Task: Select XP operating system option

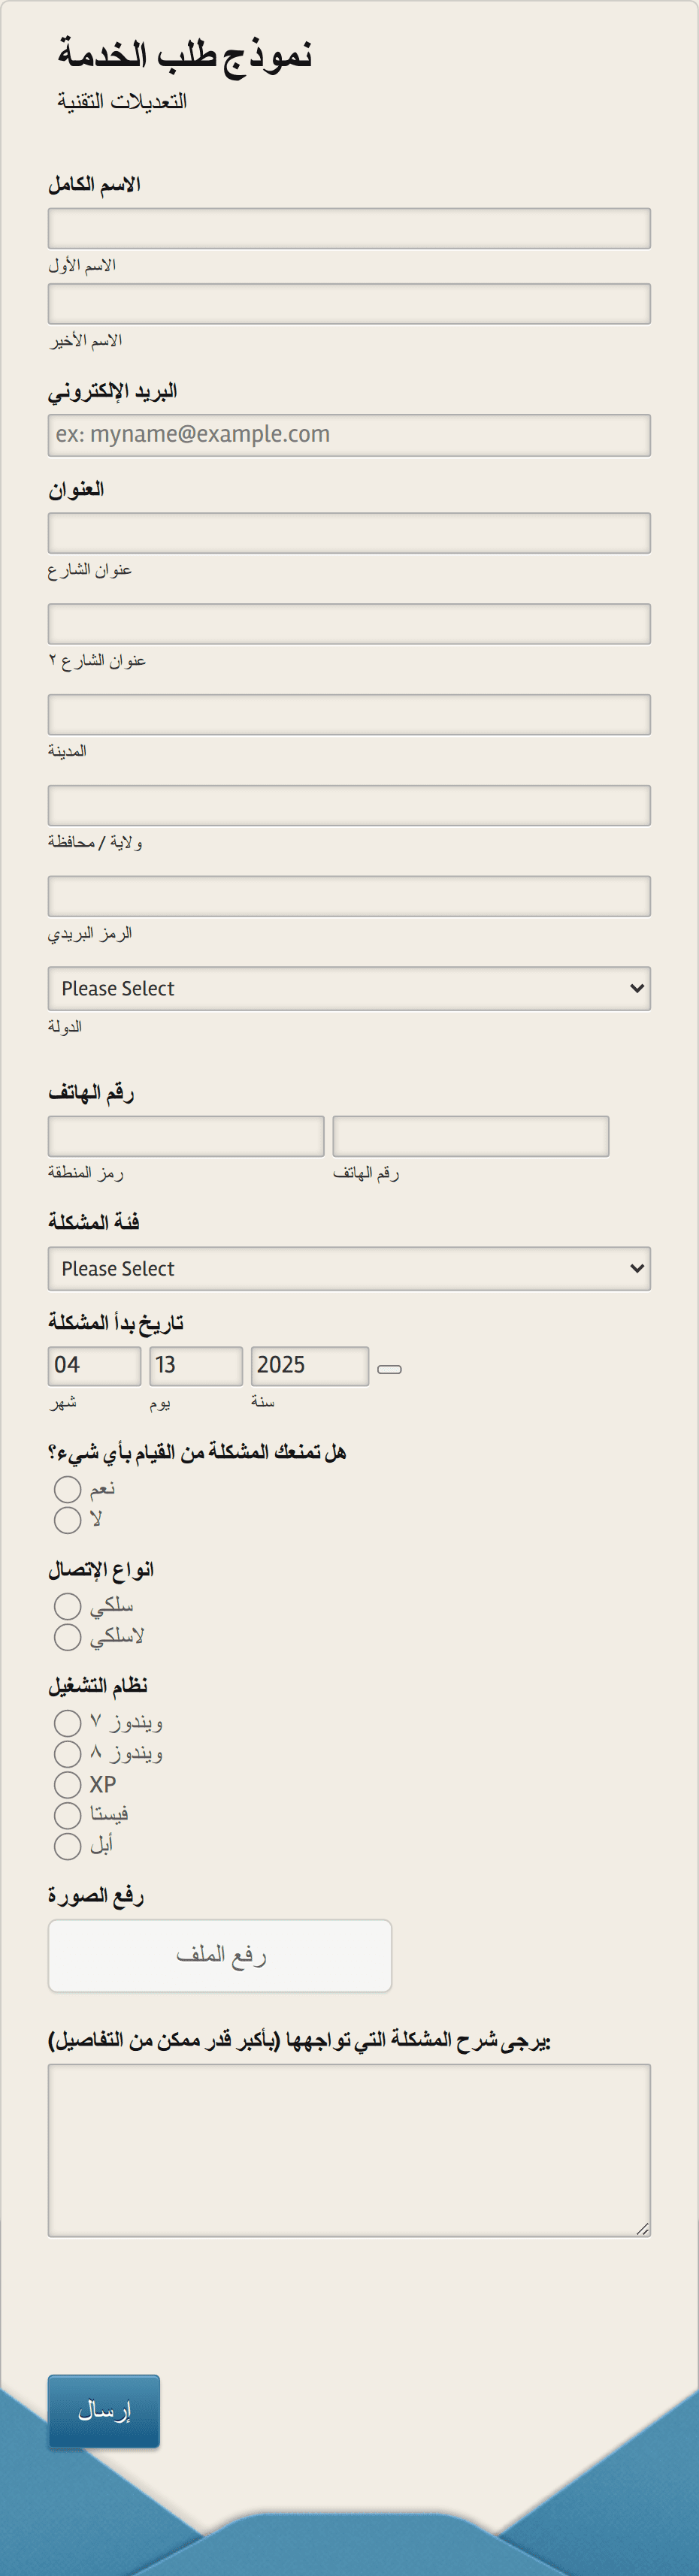Action: (67, 1785)
